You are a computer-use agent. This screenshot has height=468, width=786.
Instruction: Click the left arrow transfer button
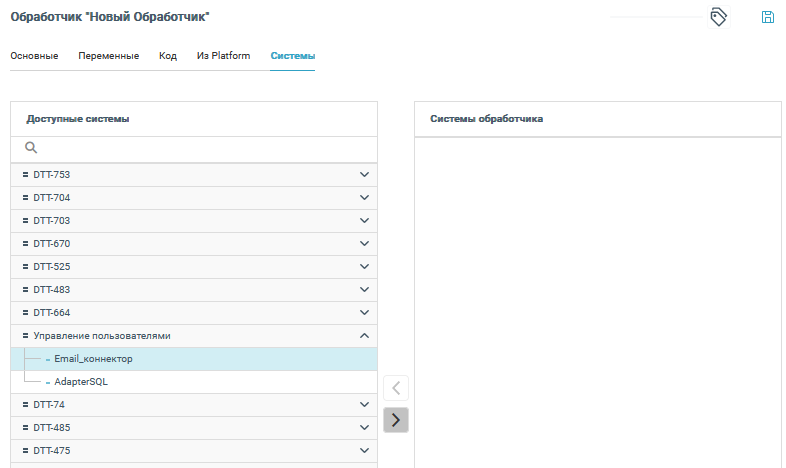[x=396, y=388]
